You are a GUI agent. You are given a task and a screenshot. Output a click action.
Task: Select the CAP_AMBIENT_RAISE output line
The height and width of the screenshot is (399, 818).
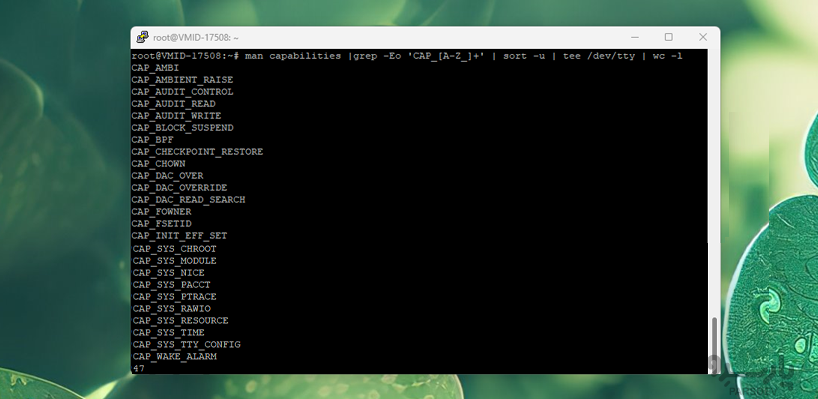pyautogui.click(x=182, y=80)
